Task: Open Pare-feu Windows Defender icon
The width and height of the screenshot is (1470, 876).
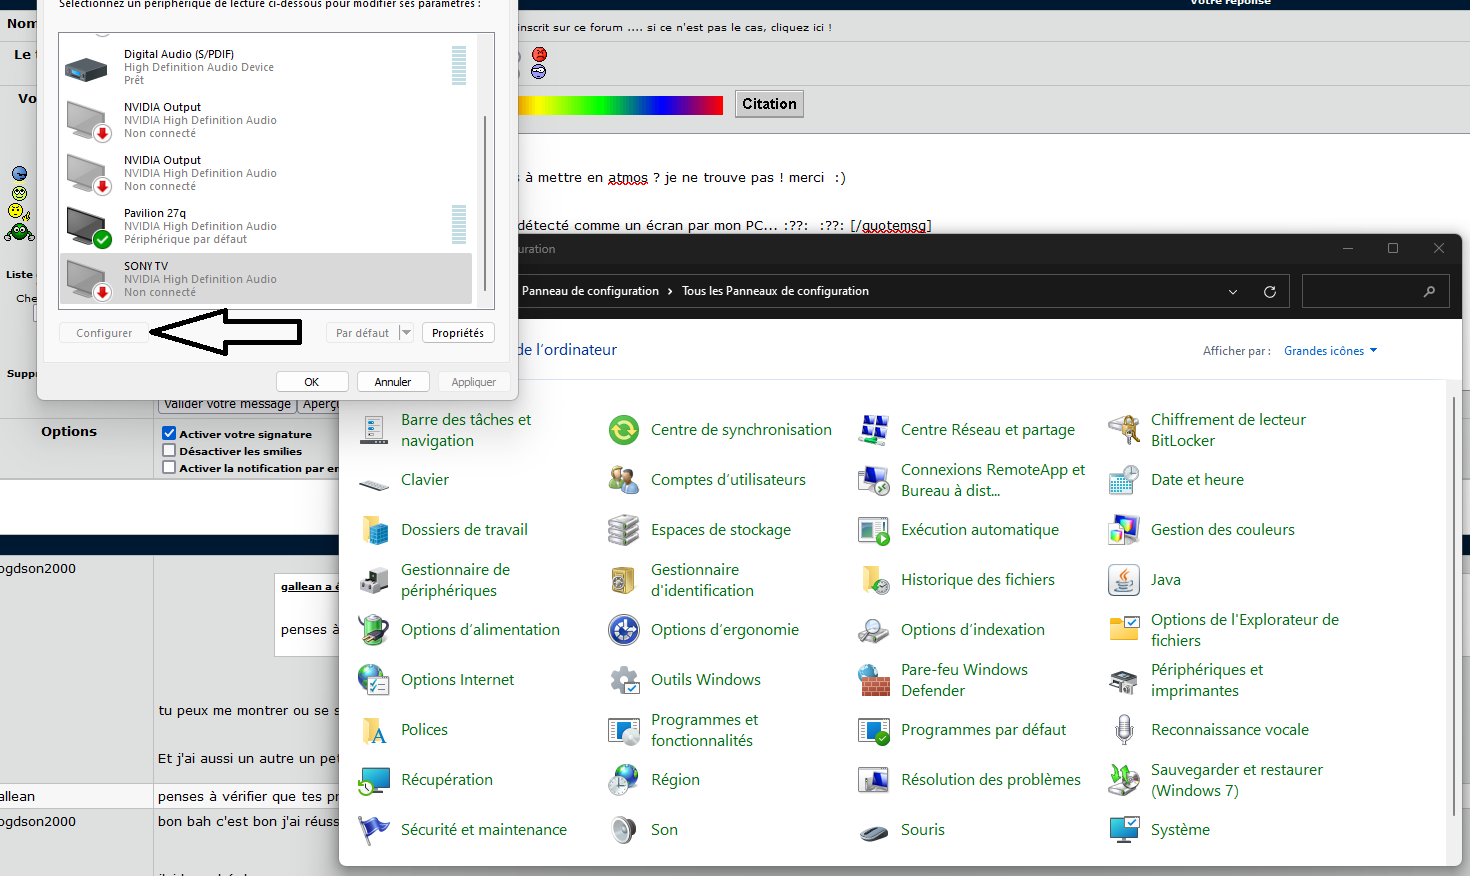Action: pyautogui.click(x=874, y=680)
